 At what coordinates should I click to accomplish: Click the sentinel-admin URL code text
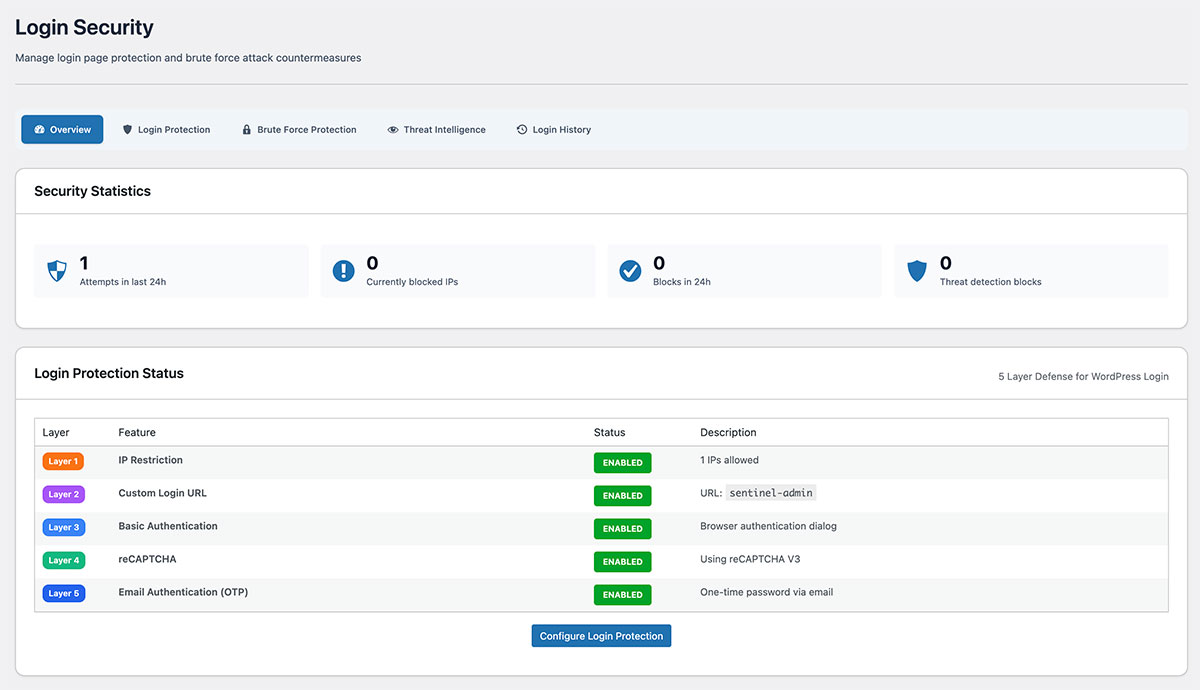pyautogui.click(x=771, y=493)
